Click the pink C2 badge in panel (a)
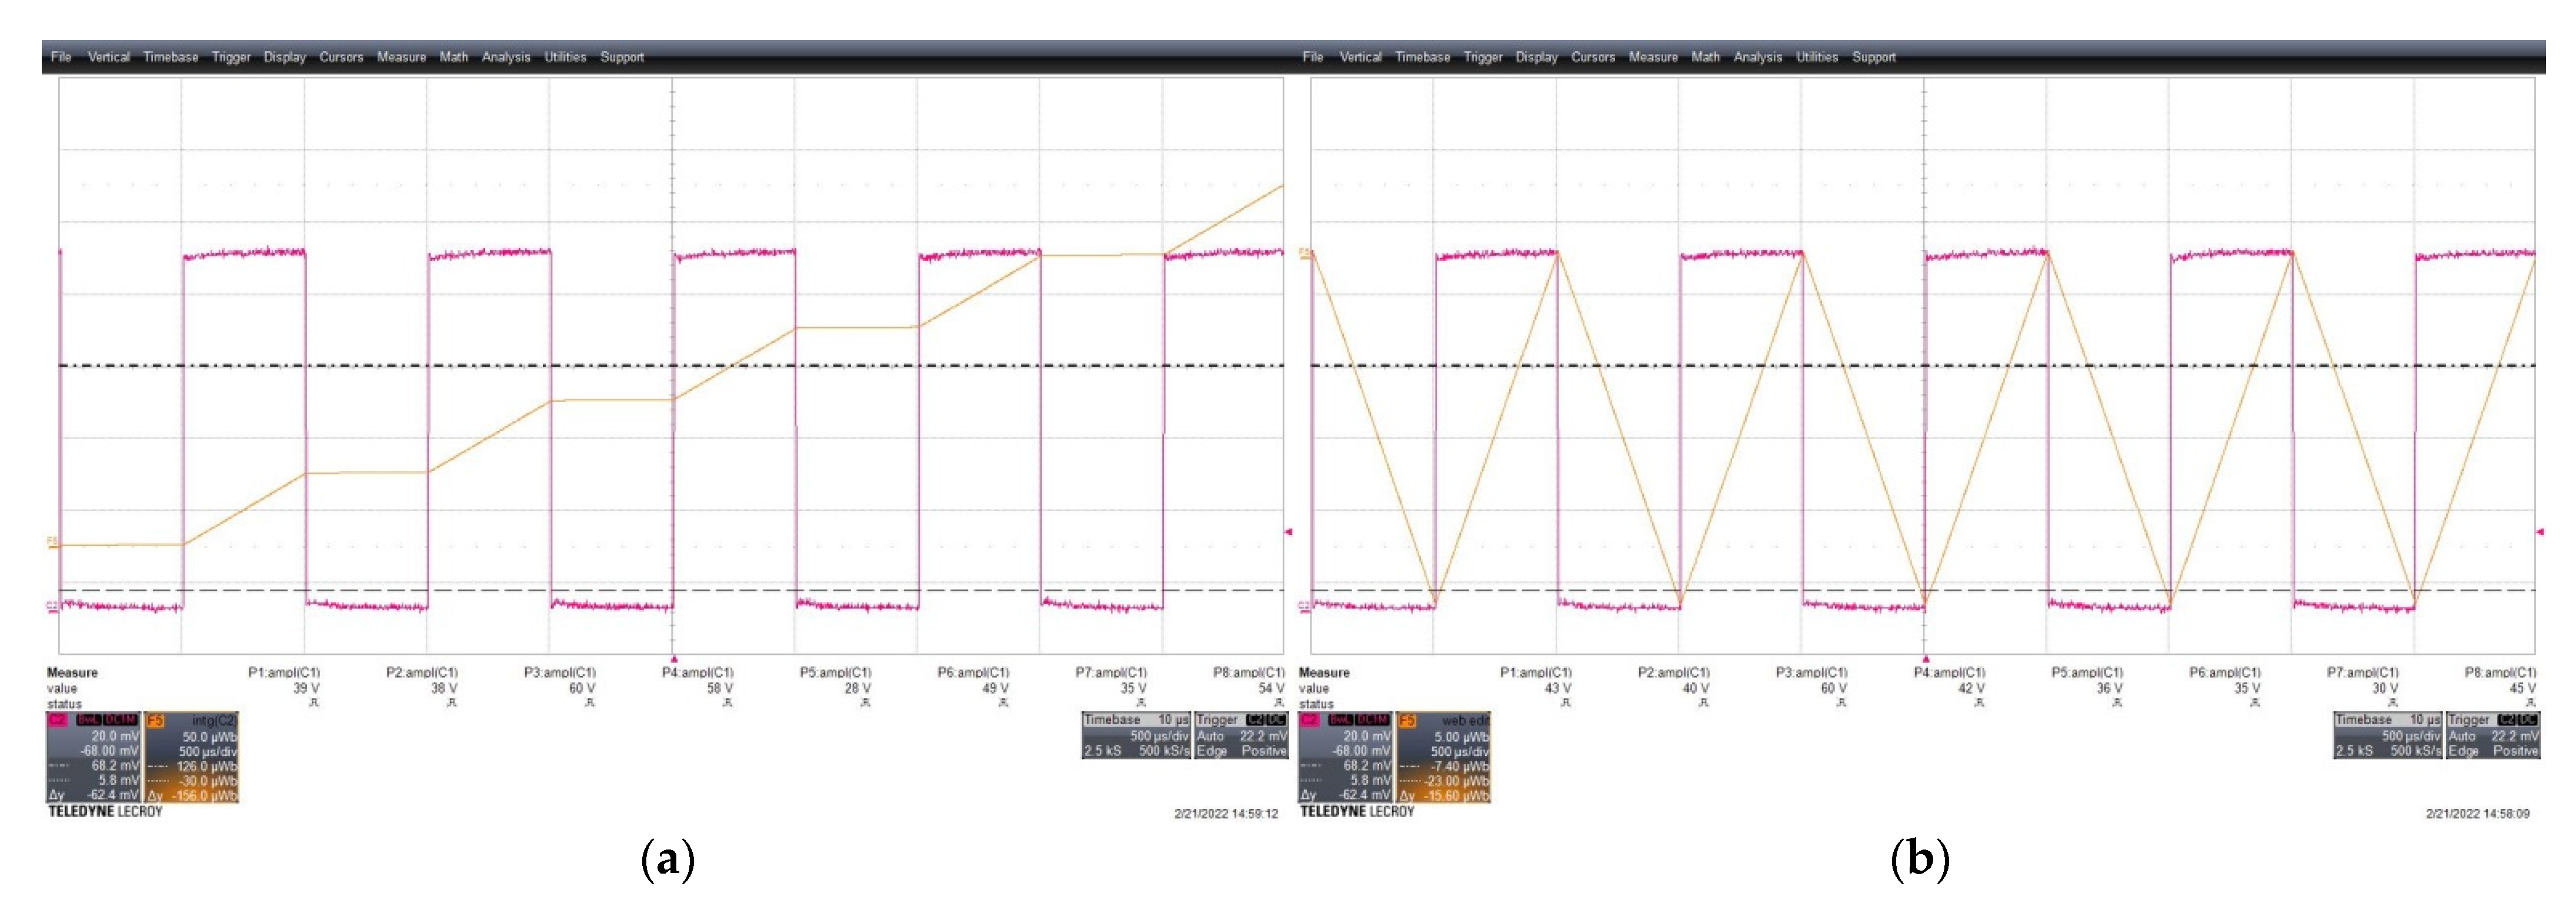This screenshot has width=2576, height=903. point(57,720)
